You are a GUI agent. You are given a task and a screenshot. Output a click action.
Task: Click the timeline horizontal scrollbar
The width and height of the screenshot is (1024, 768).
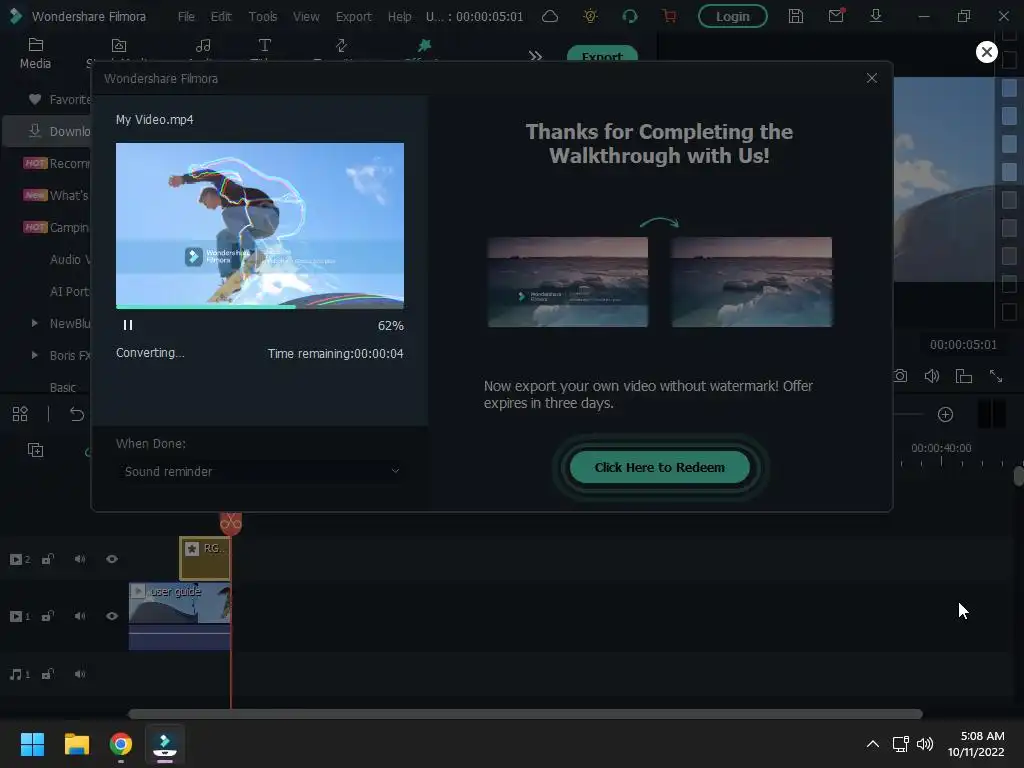[x=525, y=714]
